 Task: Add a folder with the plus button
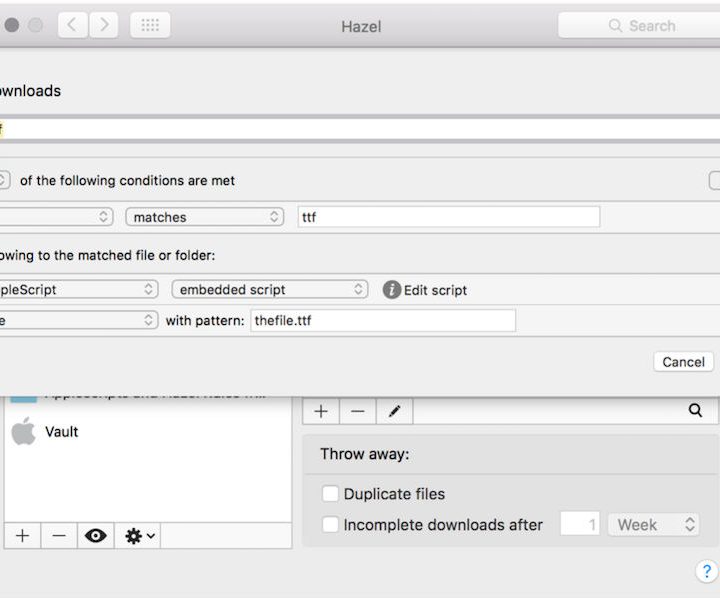click(22, 536)
